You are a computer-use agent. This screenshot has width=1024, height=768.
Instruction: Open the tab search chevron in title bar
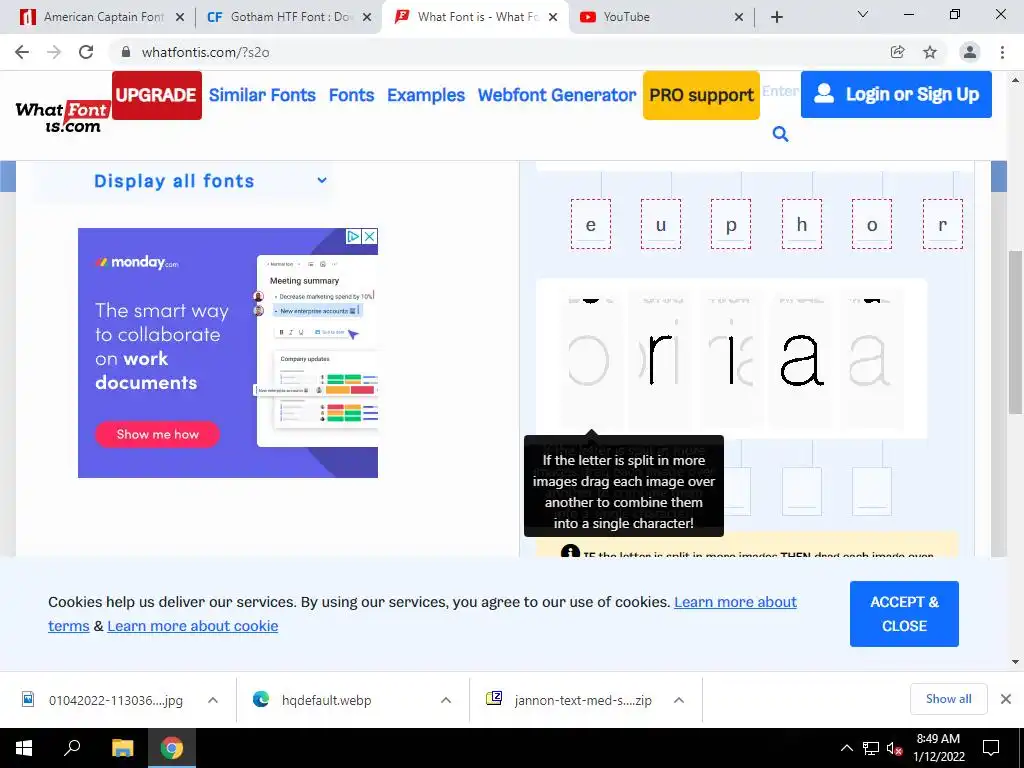tap(862, 14)
